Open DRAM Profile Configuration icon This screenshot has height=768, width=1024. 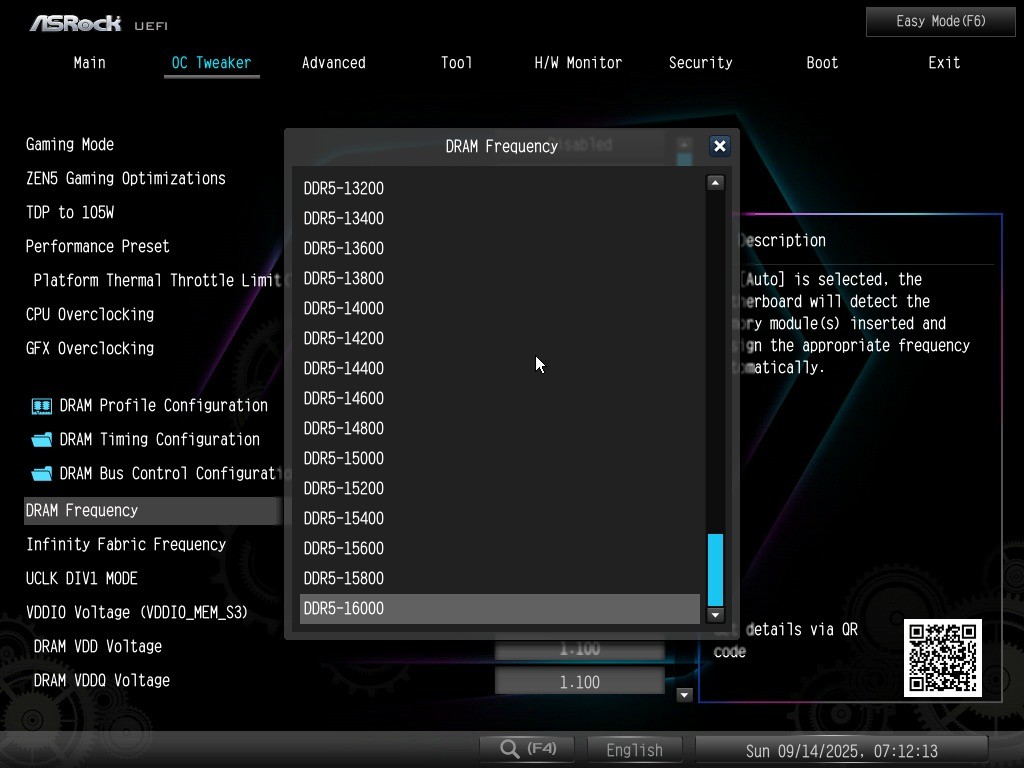click(x=41, y=406)
